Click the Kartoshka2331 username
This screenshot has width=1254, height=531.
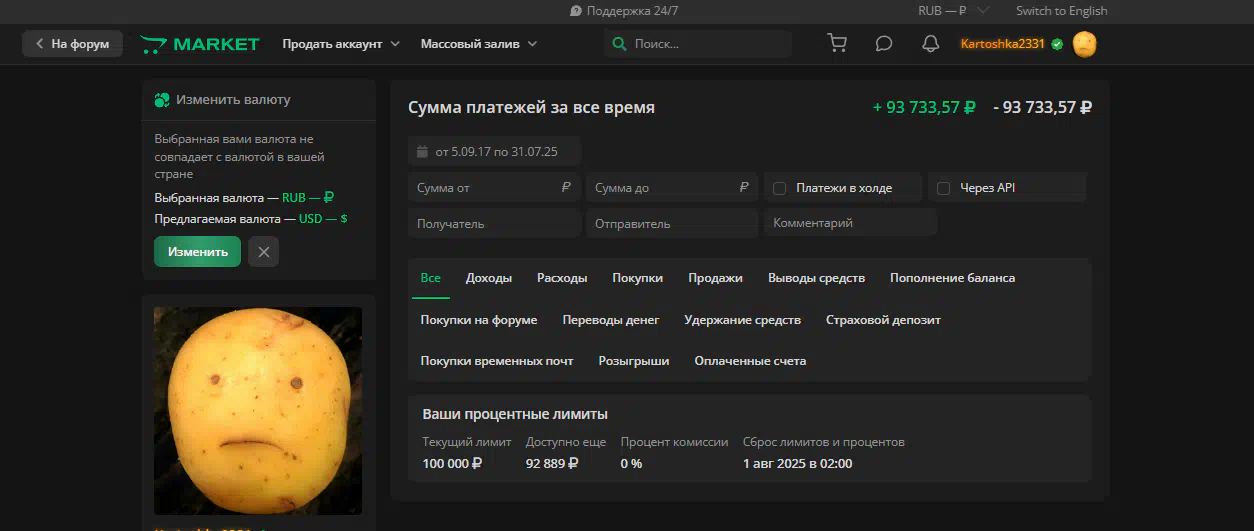coord(1002,44)
